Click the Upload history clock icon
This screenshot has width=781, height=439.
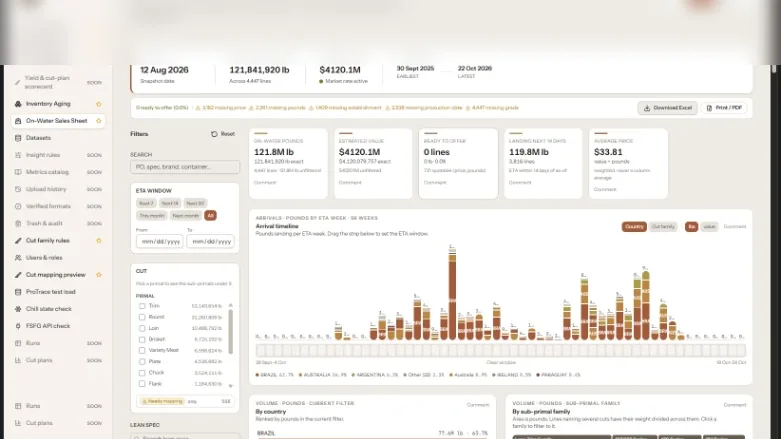[18, 189]
